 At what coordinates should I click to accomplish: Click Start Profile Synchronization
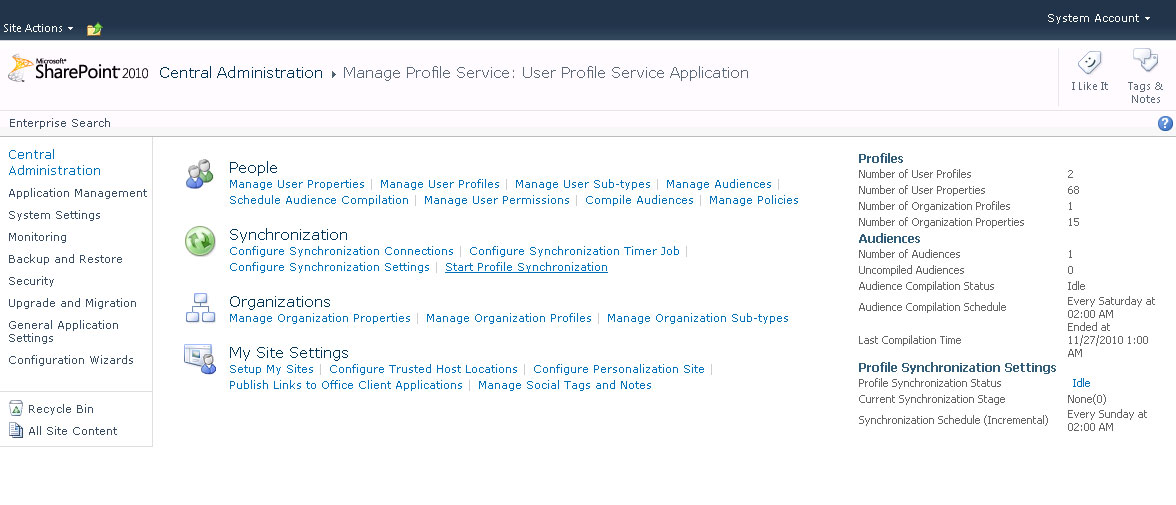(526, 267)
